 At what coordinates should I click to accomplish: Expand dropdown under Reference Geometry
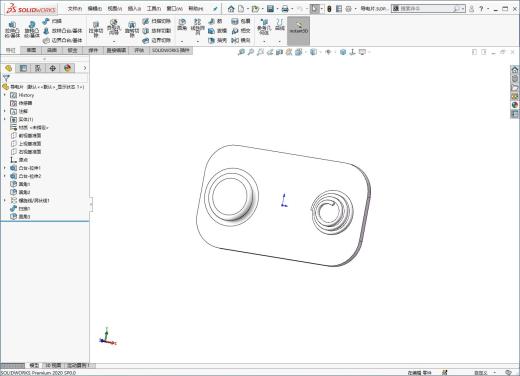[x=264, y=41]
